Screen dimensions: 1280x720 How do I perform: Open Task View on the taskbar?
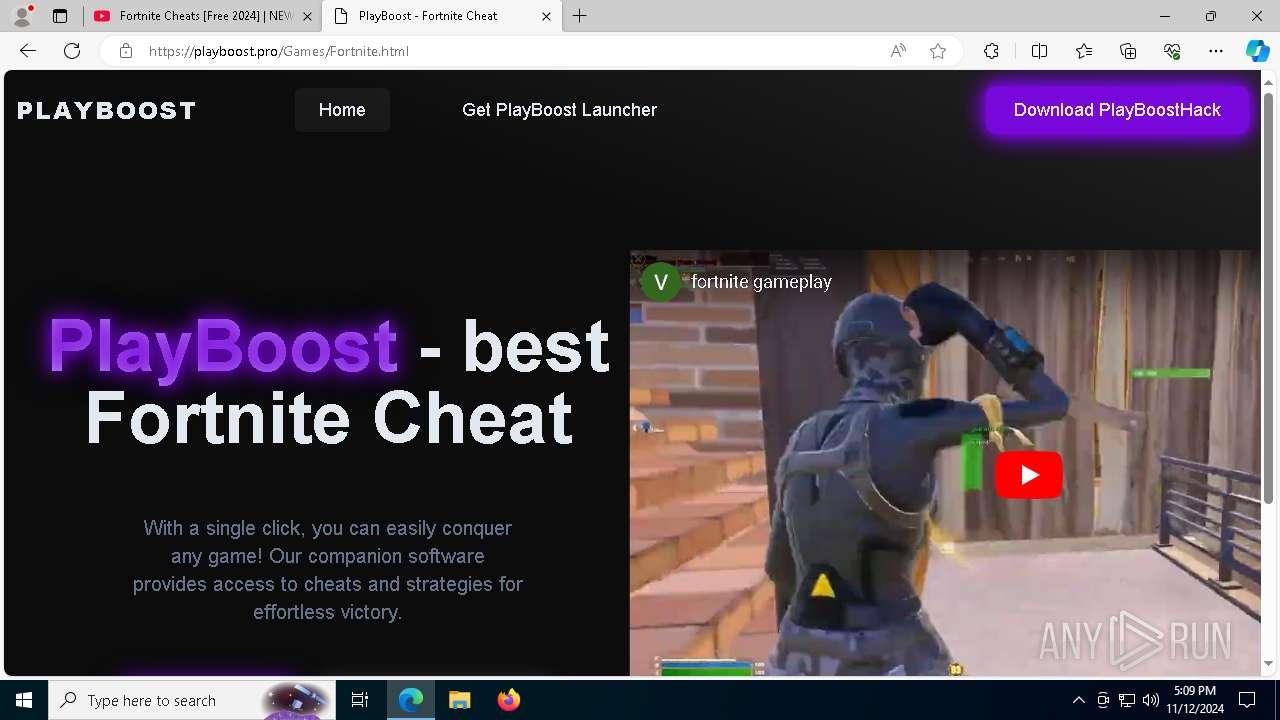360,700
